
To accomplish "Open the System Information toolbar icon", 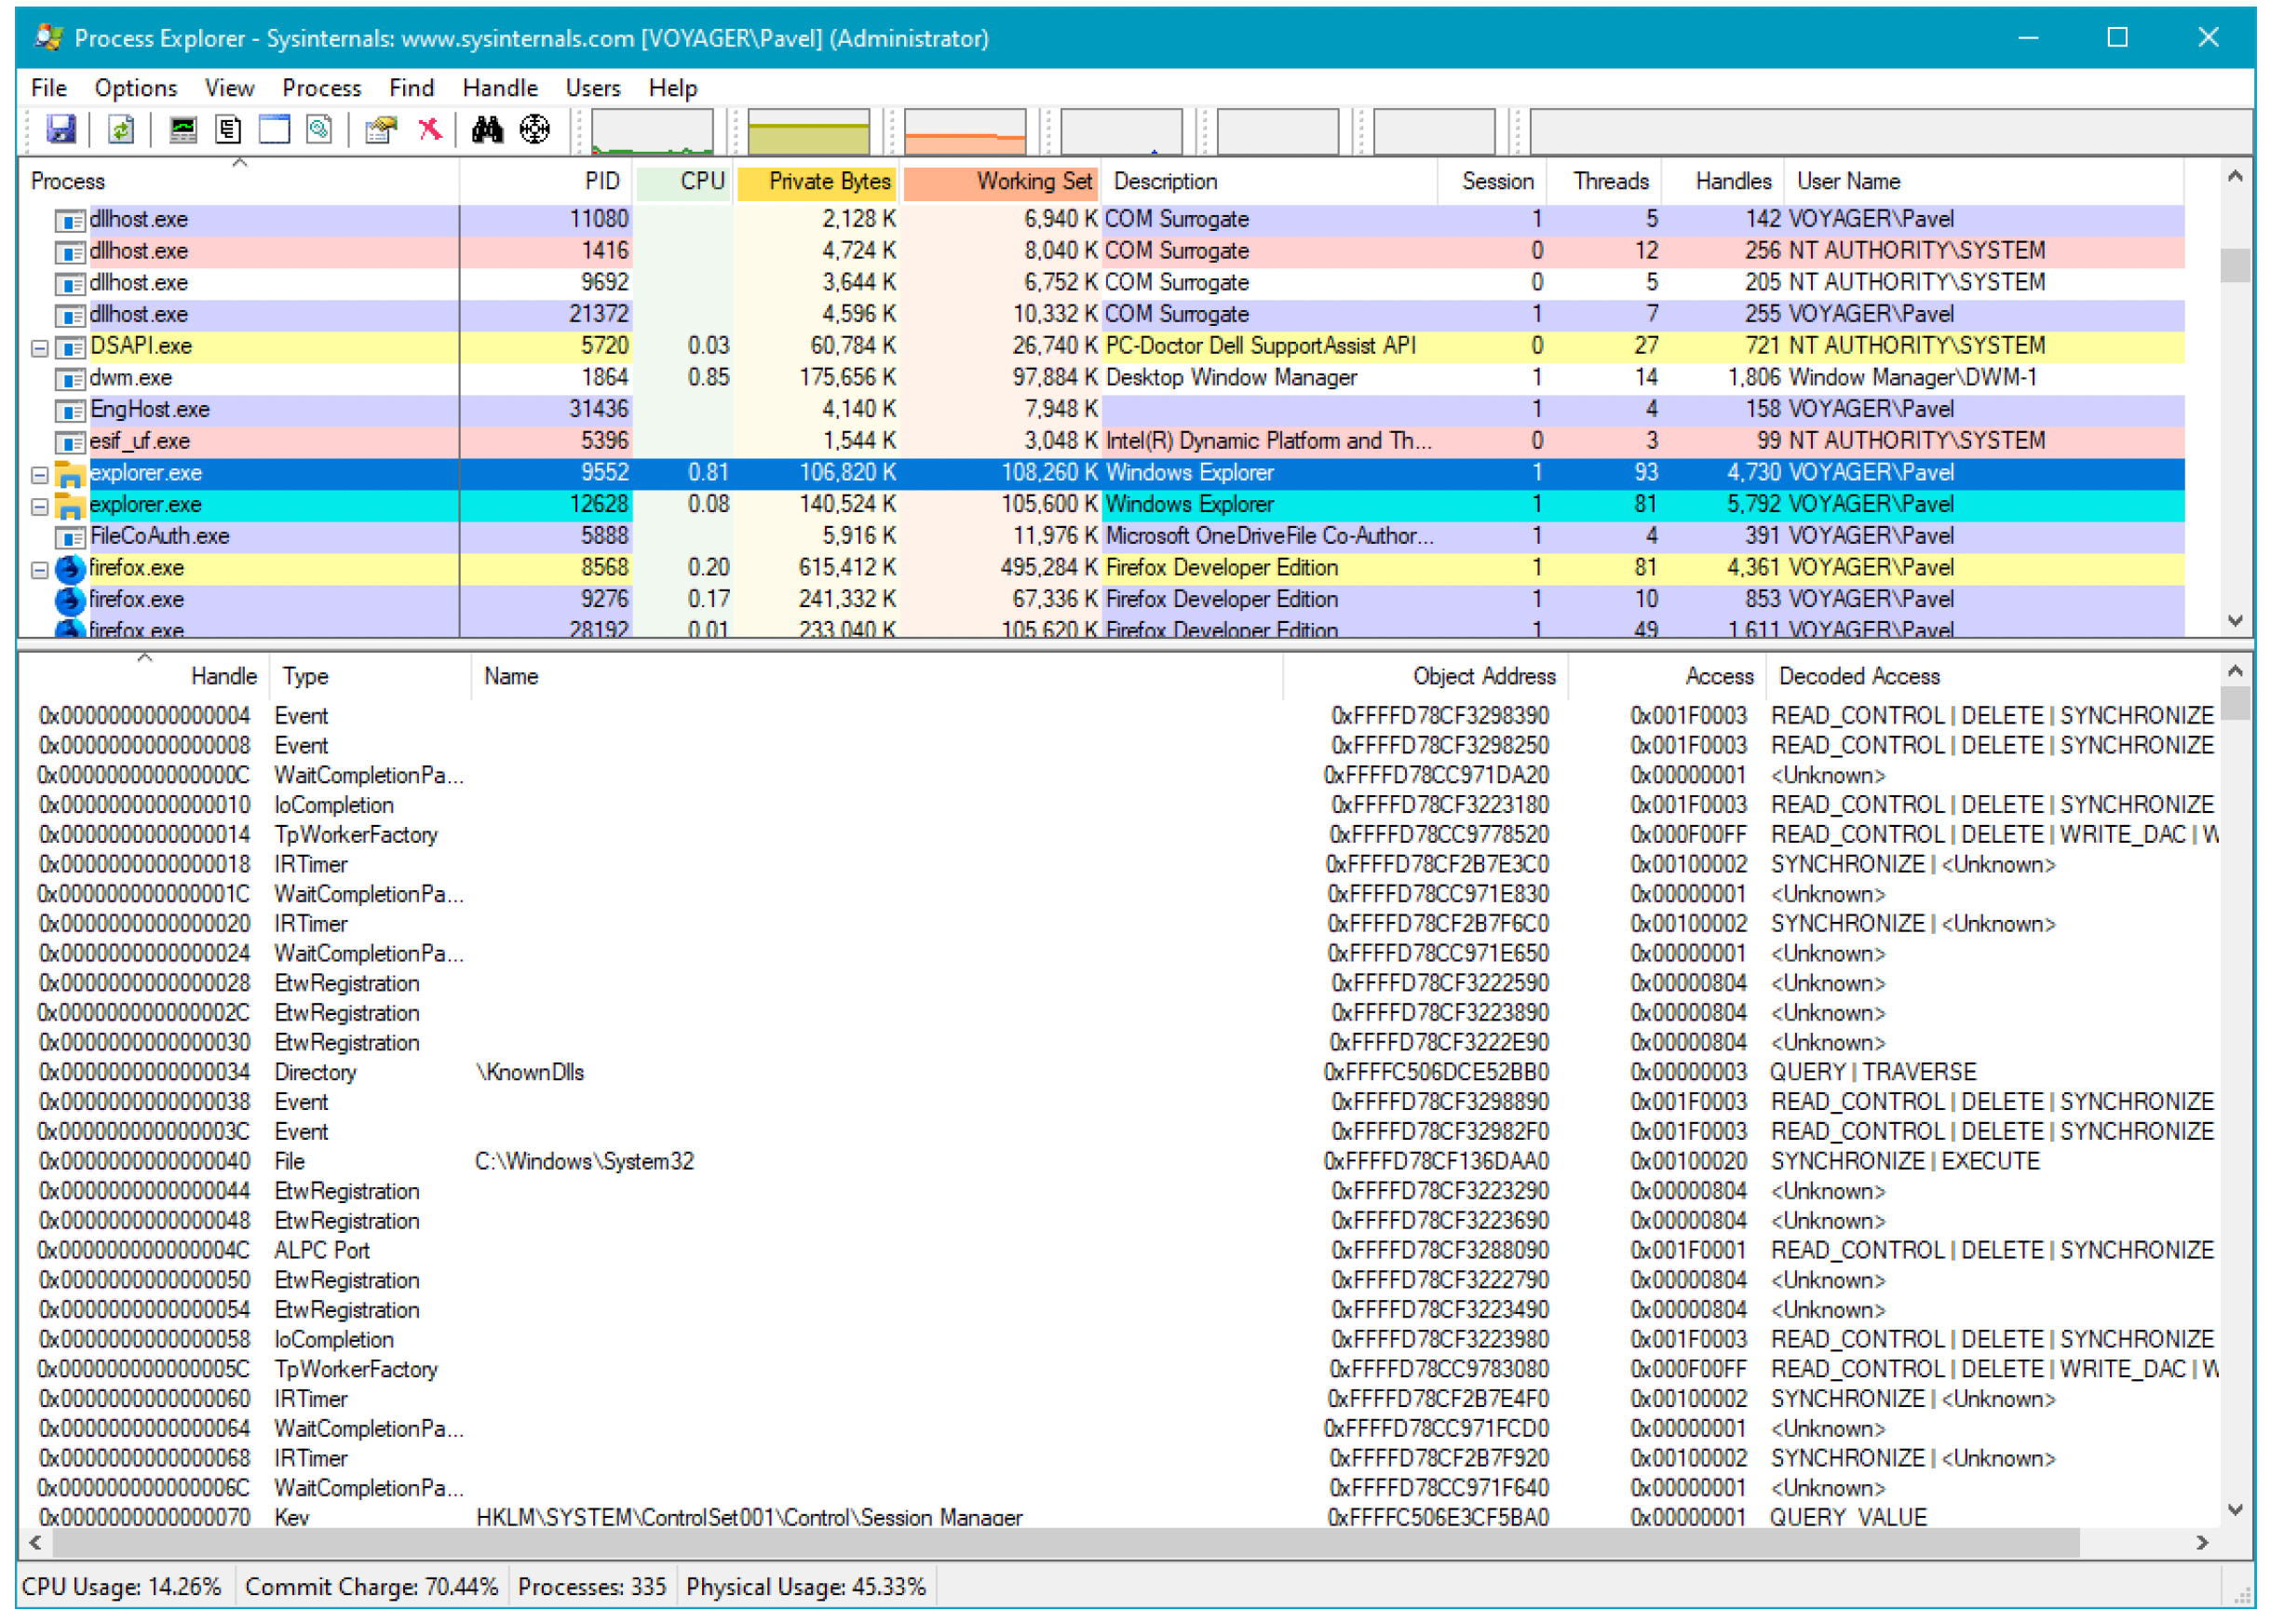I will click(x=183, y=129).
